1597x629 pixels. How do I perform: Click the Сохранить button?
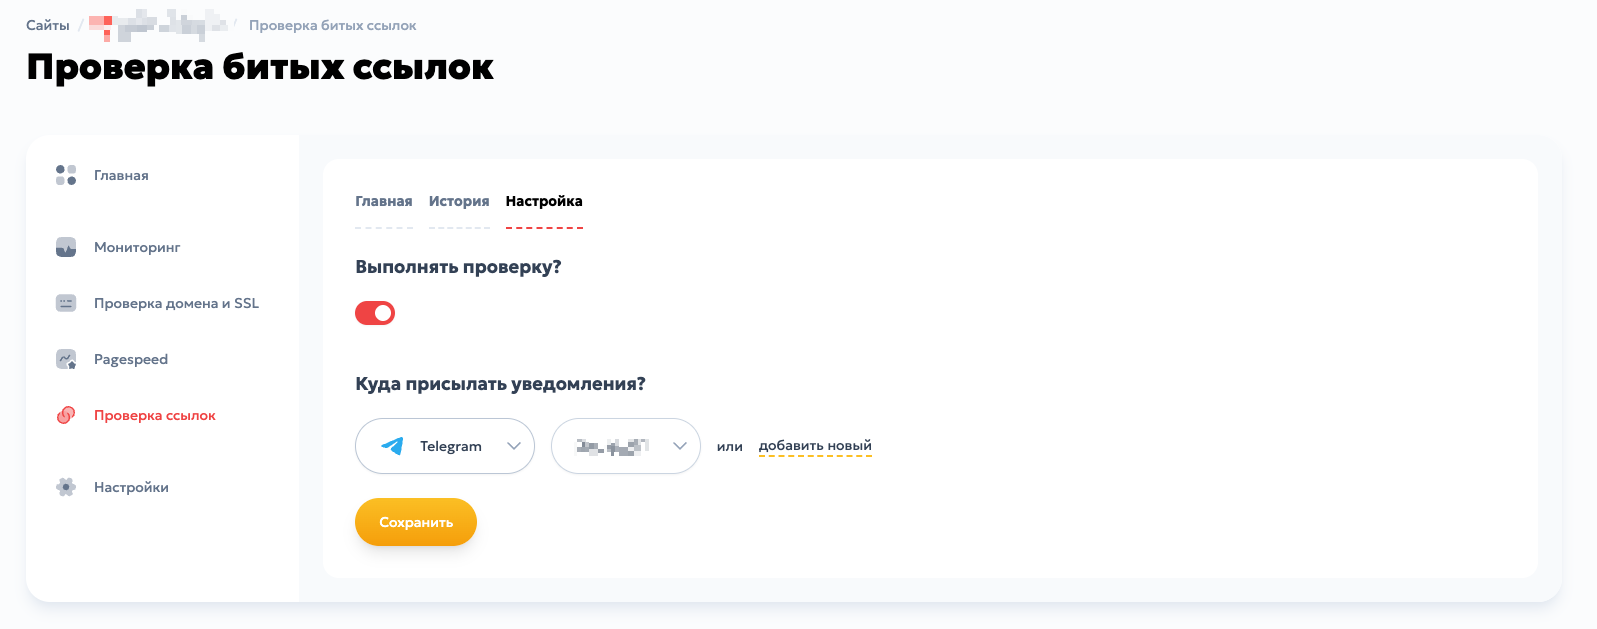pyautogui.click(x=416, y=522)
